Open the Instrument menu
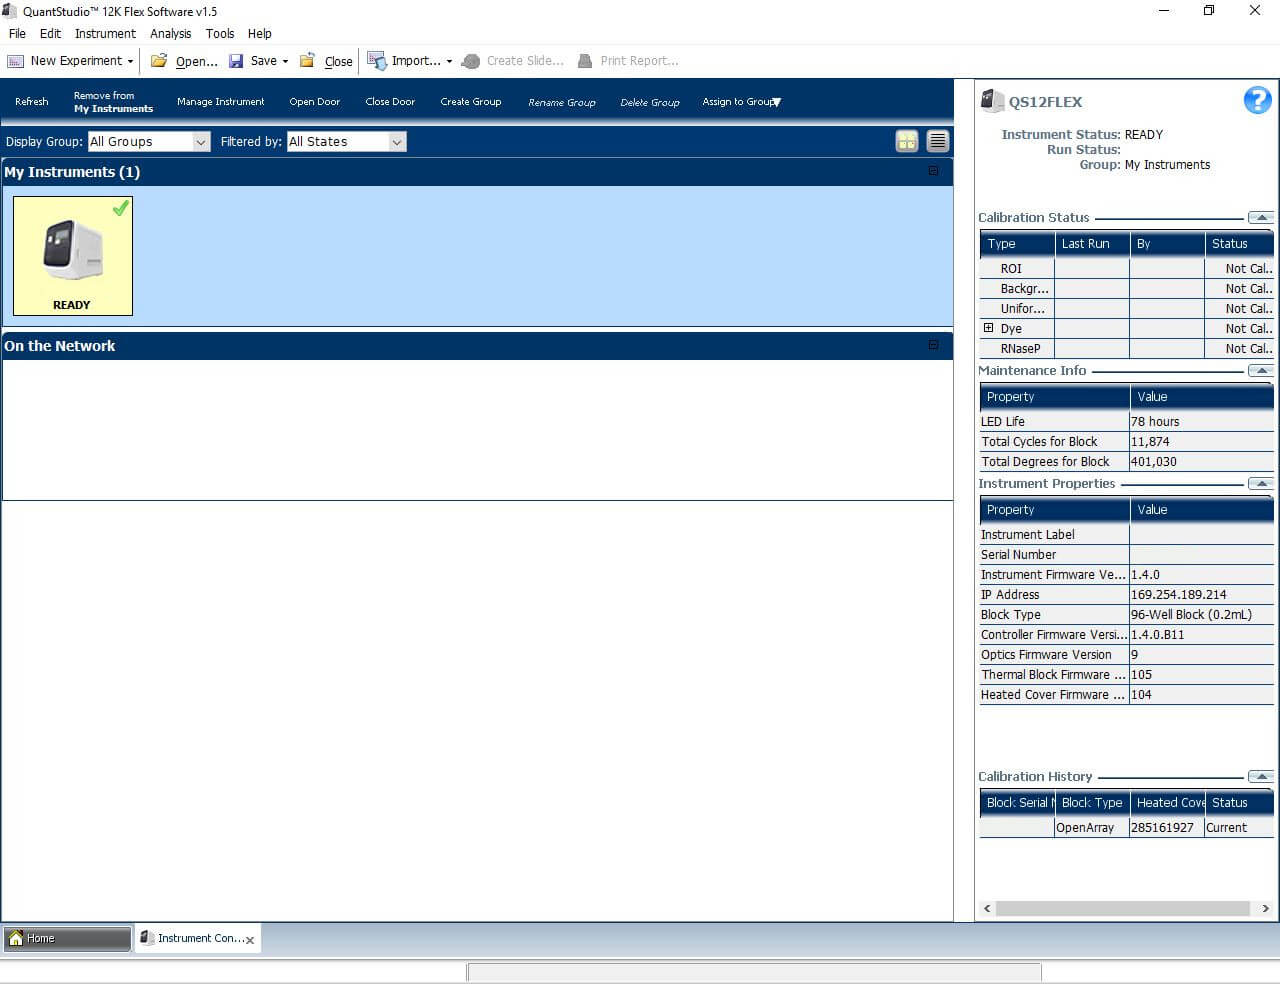The height and width of the screenshot is (984, 1280). click(105, 33)
